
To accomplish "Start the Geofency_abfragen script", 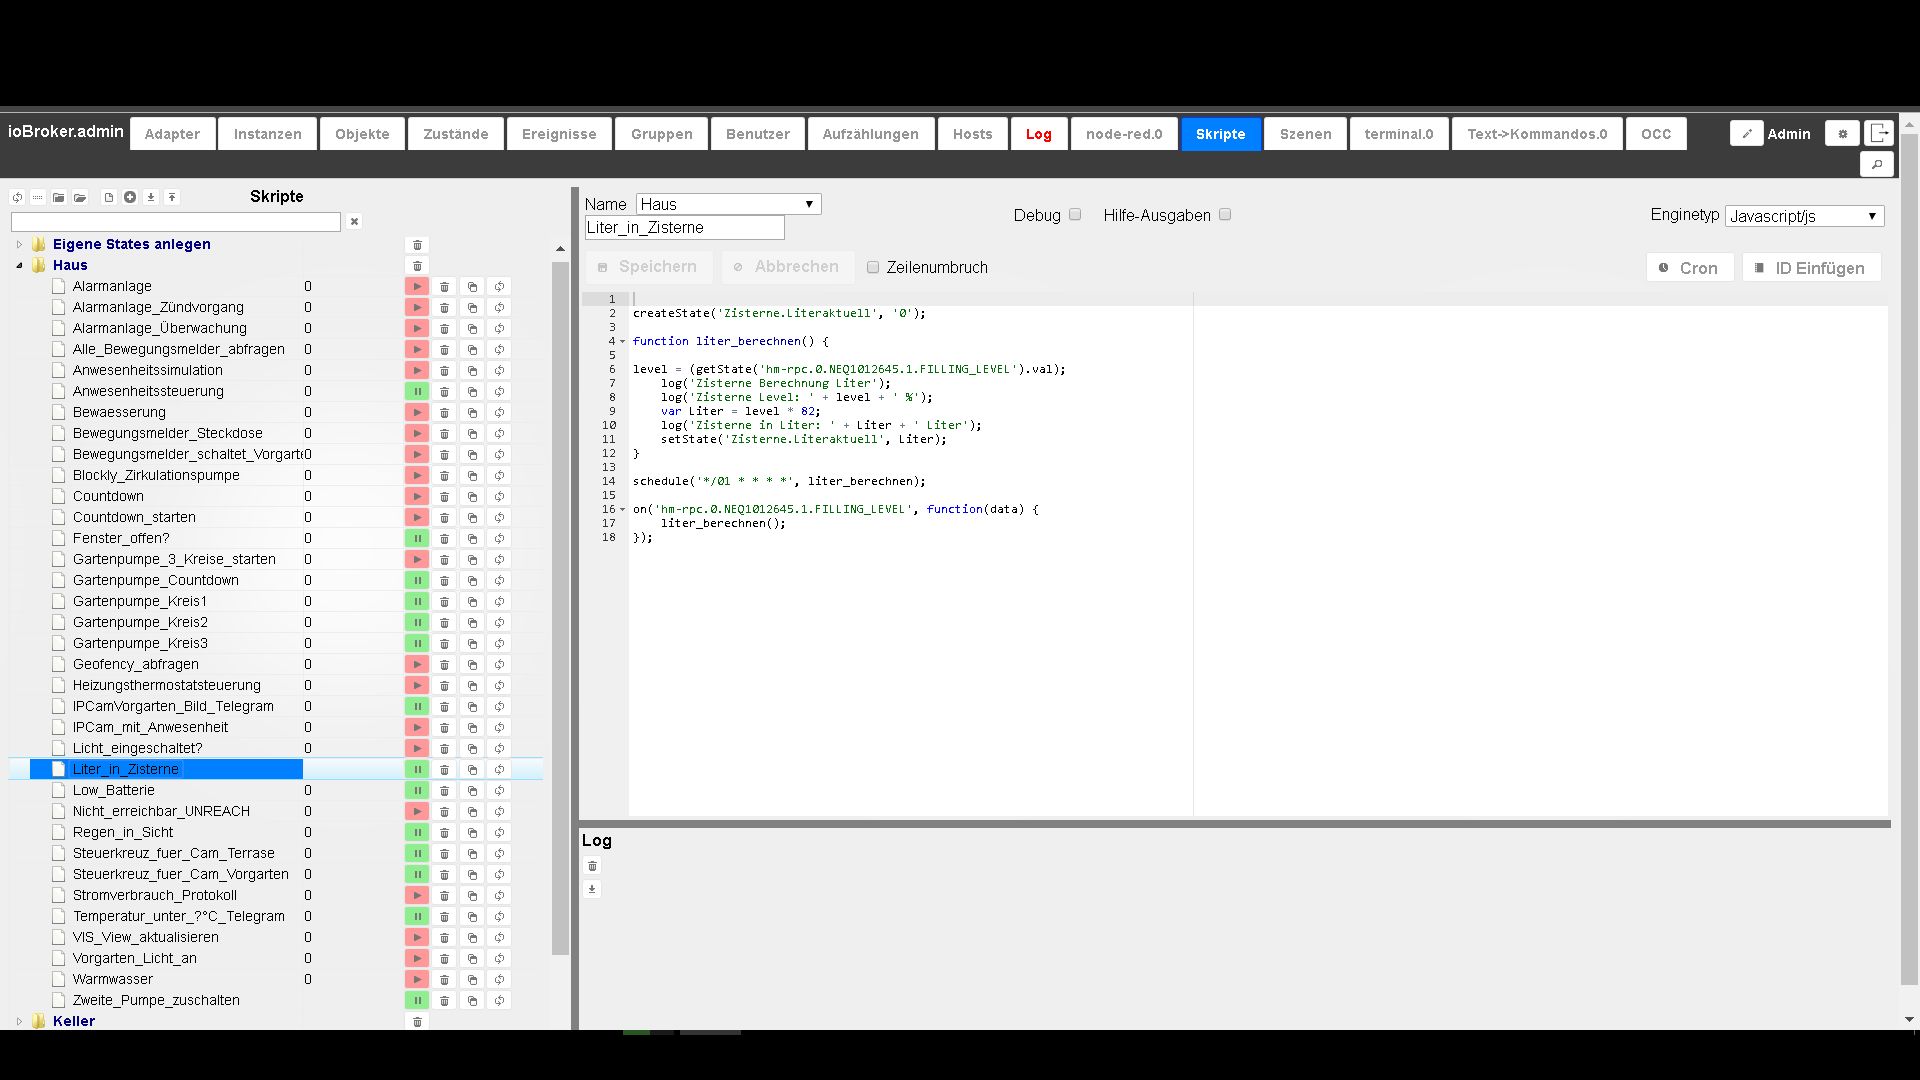I will point(417,665).
